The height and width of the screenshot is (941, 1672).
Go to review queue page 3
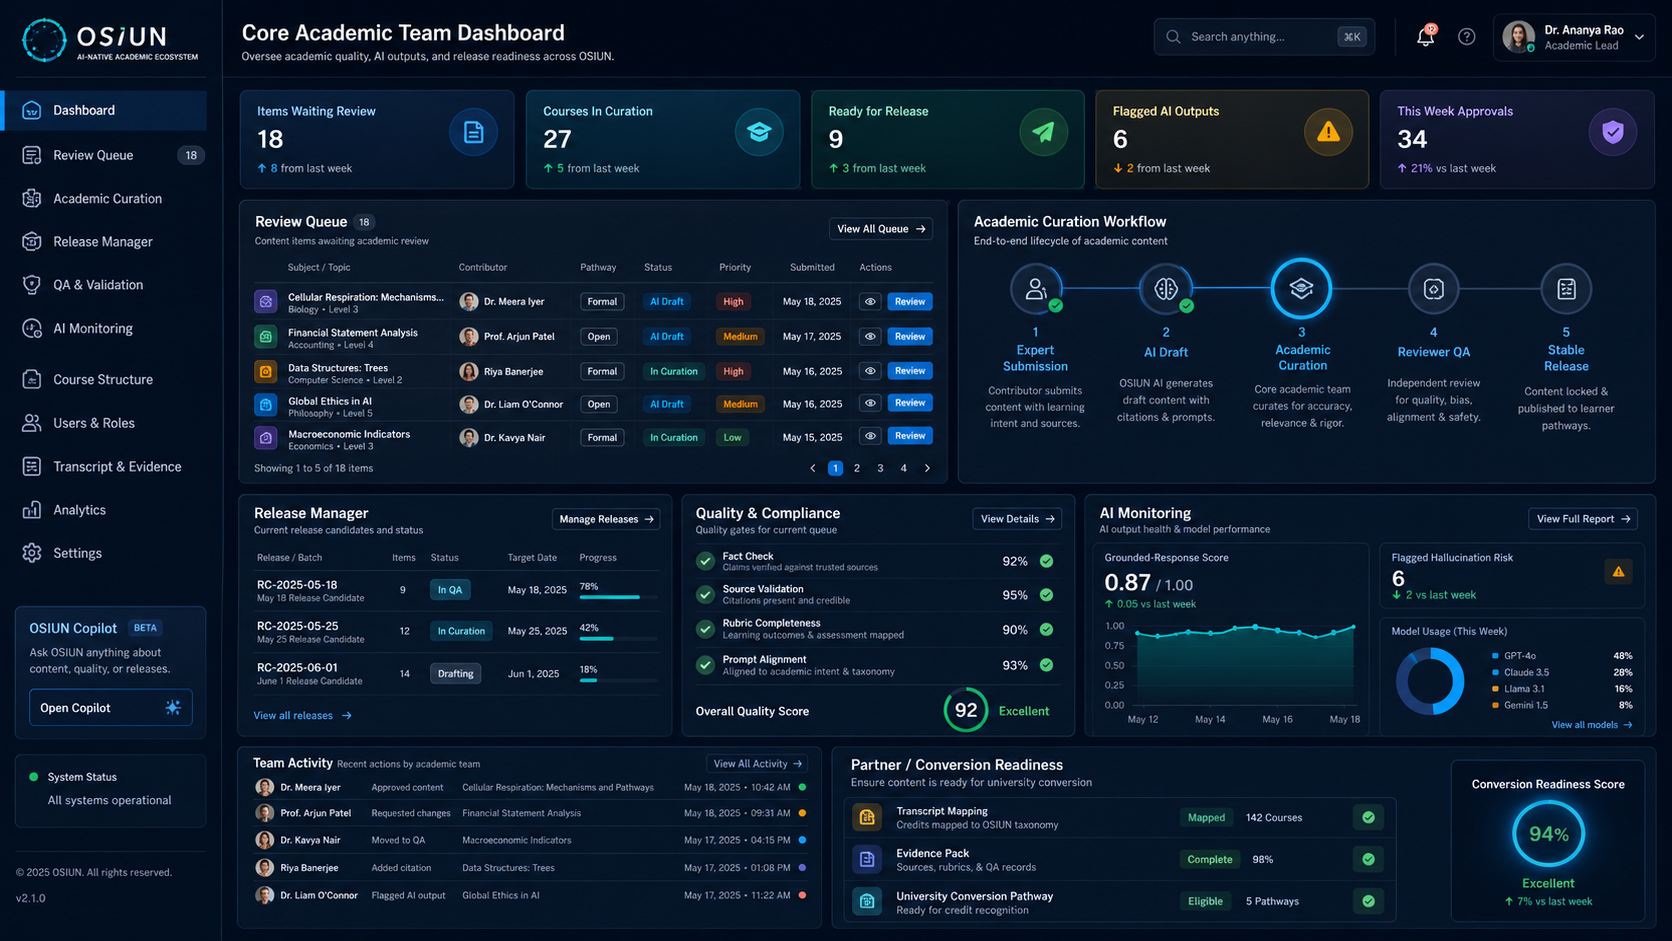click(880, 468)
